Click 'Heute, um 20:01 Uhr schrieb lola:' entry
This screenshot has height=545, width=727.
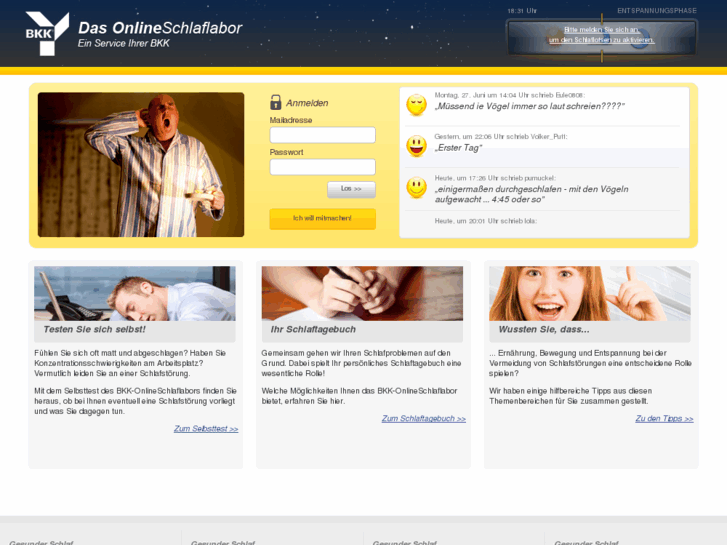[485, 221]
